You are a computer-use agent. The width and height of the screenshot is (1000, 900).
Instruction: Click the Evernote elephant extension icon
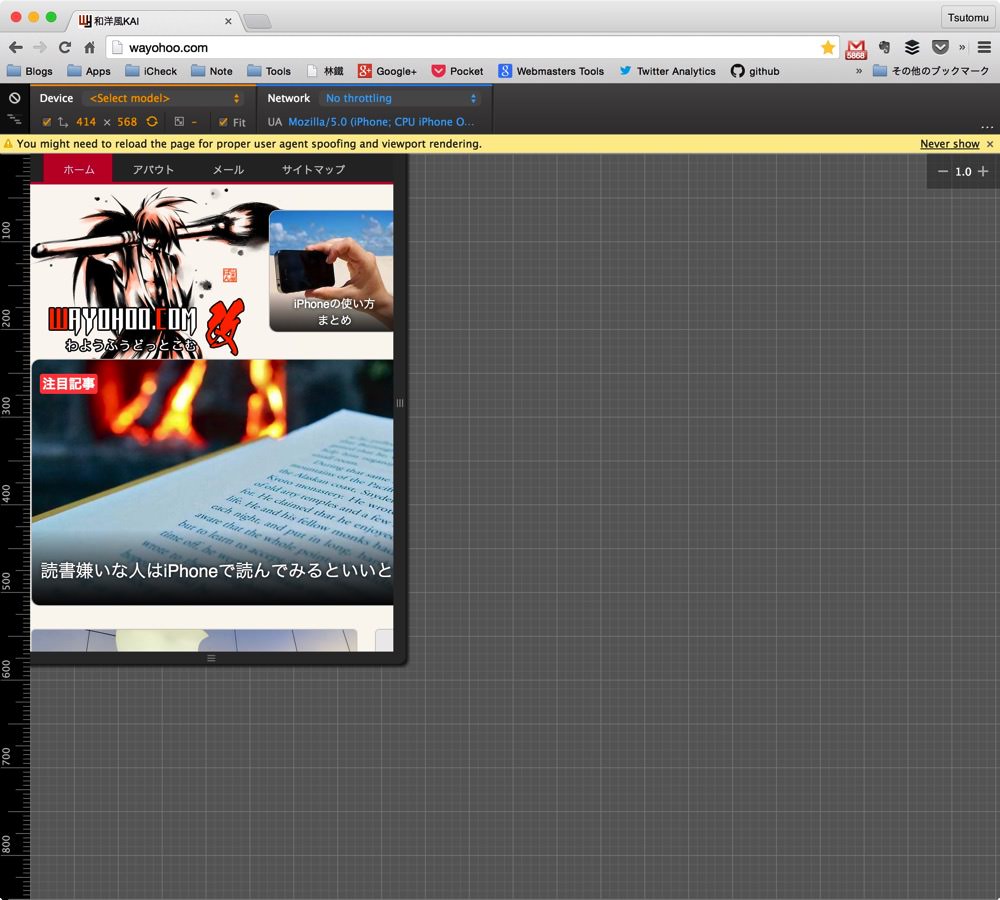pos(884,47)
